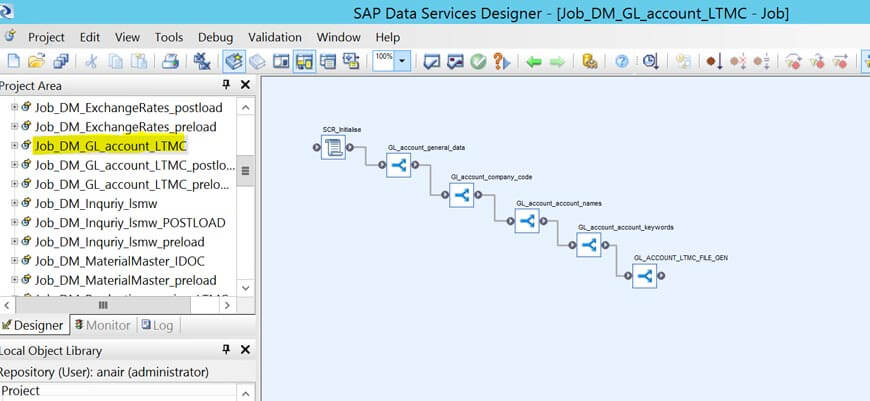Open the View menu
Screen dimensions: 870x401
pos(127,37)
